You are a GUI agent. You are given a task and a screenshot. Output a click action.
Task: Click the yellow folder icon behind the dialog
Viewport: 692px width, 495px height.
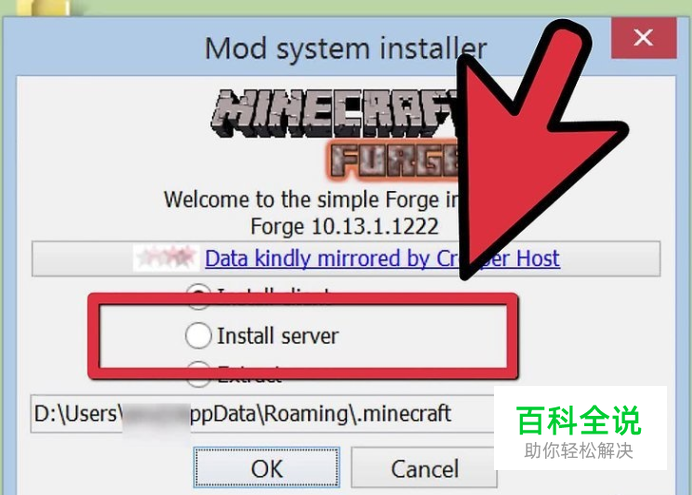point(44,7)
